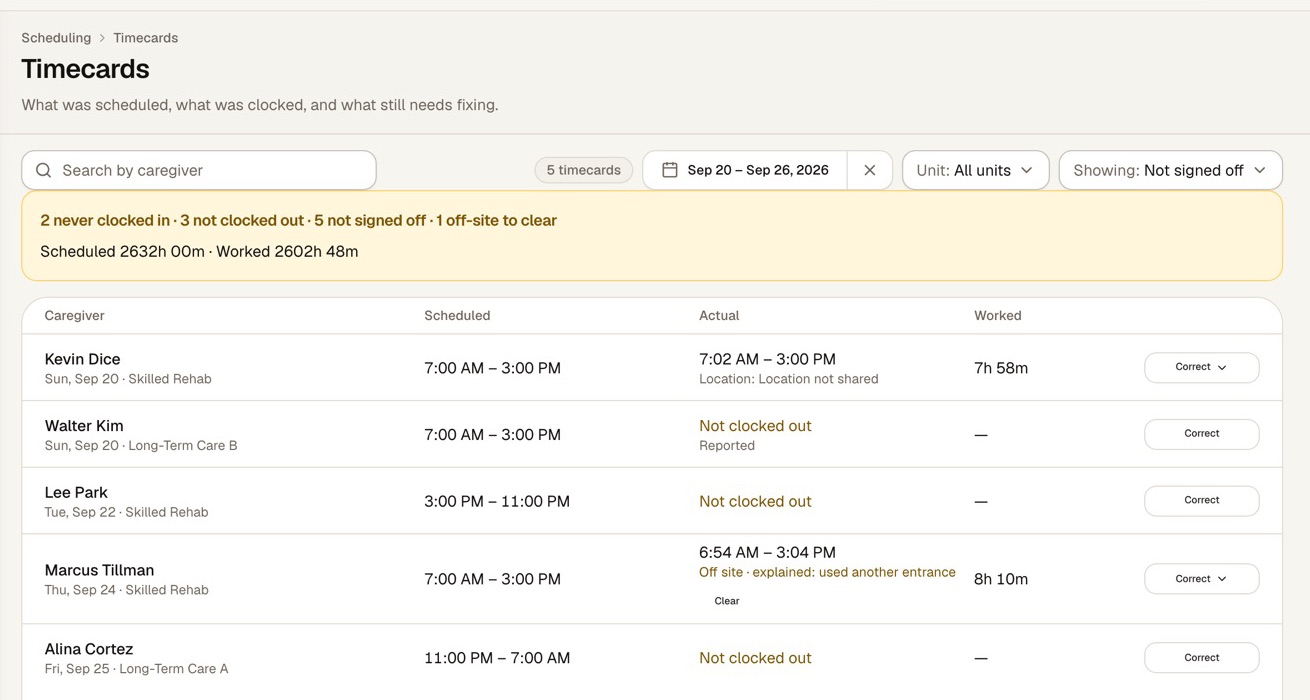The image size is (1310, 700).
Task: Click 'Sun, Sep 20 · Long-Term Care B' subtitle
Action: tap(141, 446)
